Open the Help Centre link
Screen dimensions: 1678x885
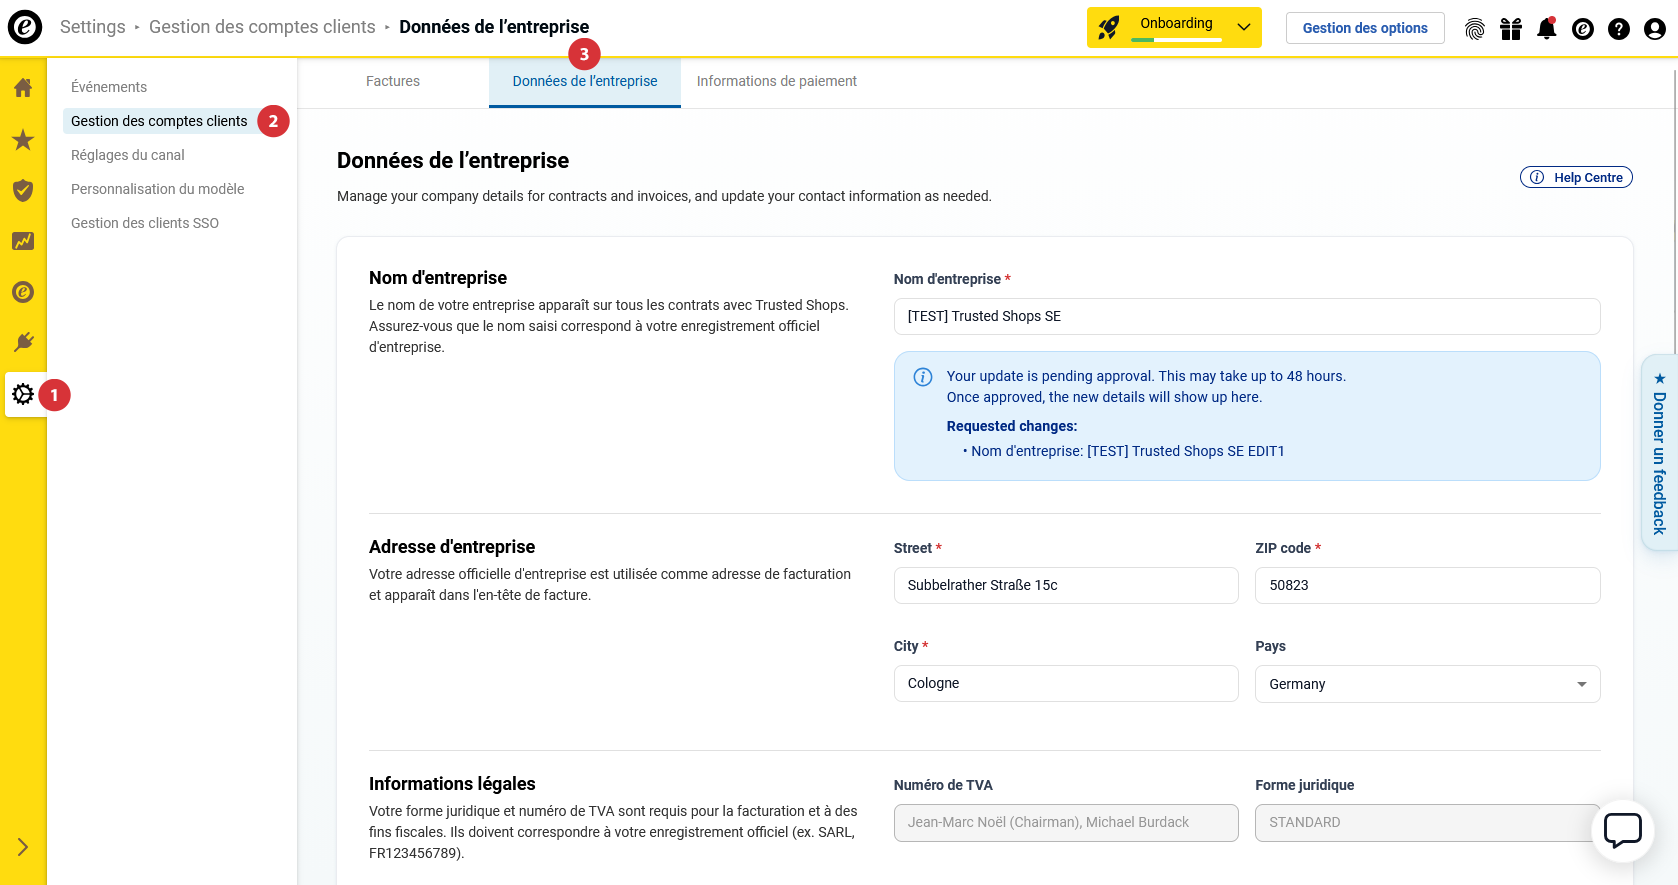(1576, 177)
